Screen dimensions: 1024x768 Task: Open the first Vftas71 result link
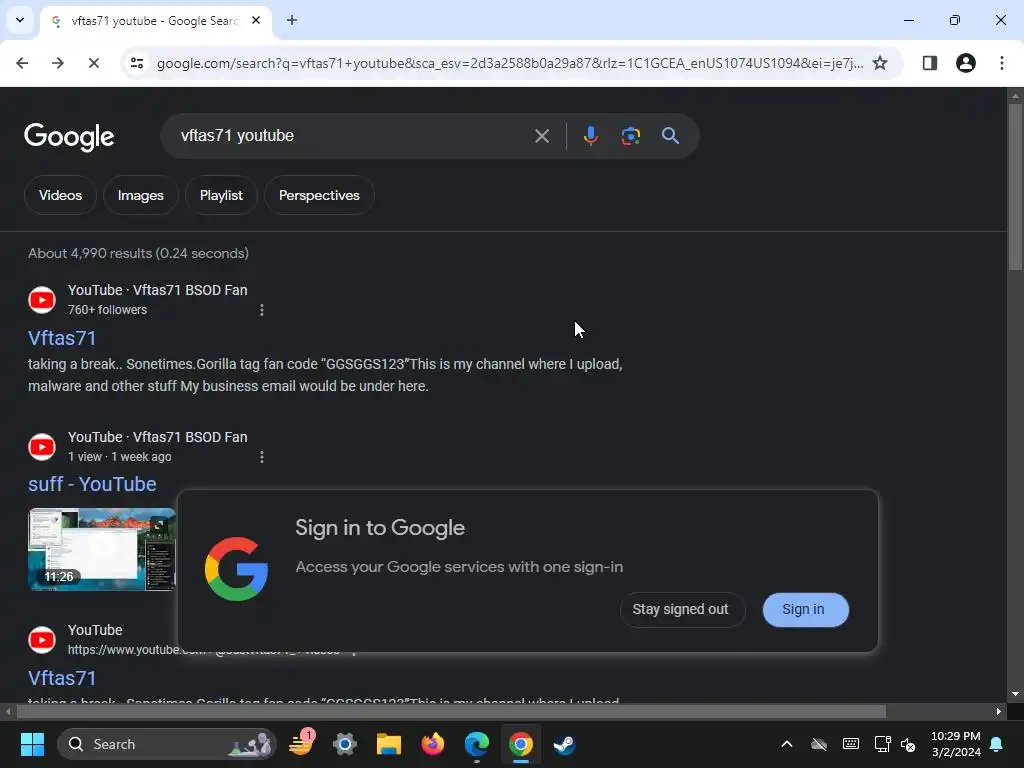[62, 338]
